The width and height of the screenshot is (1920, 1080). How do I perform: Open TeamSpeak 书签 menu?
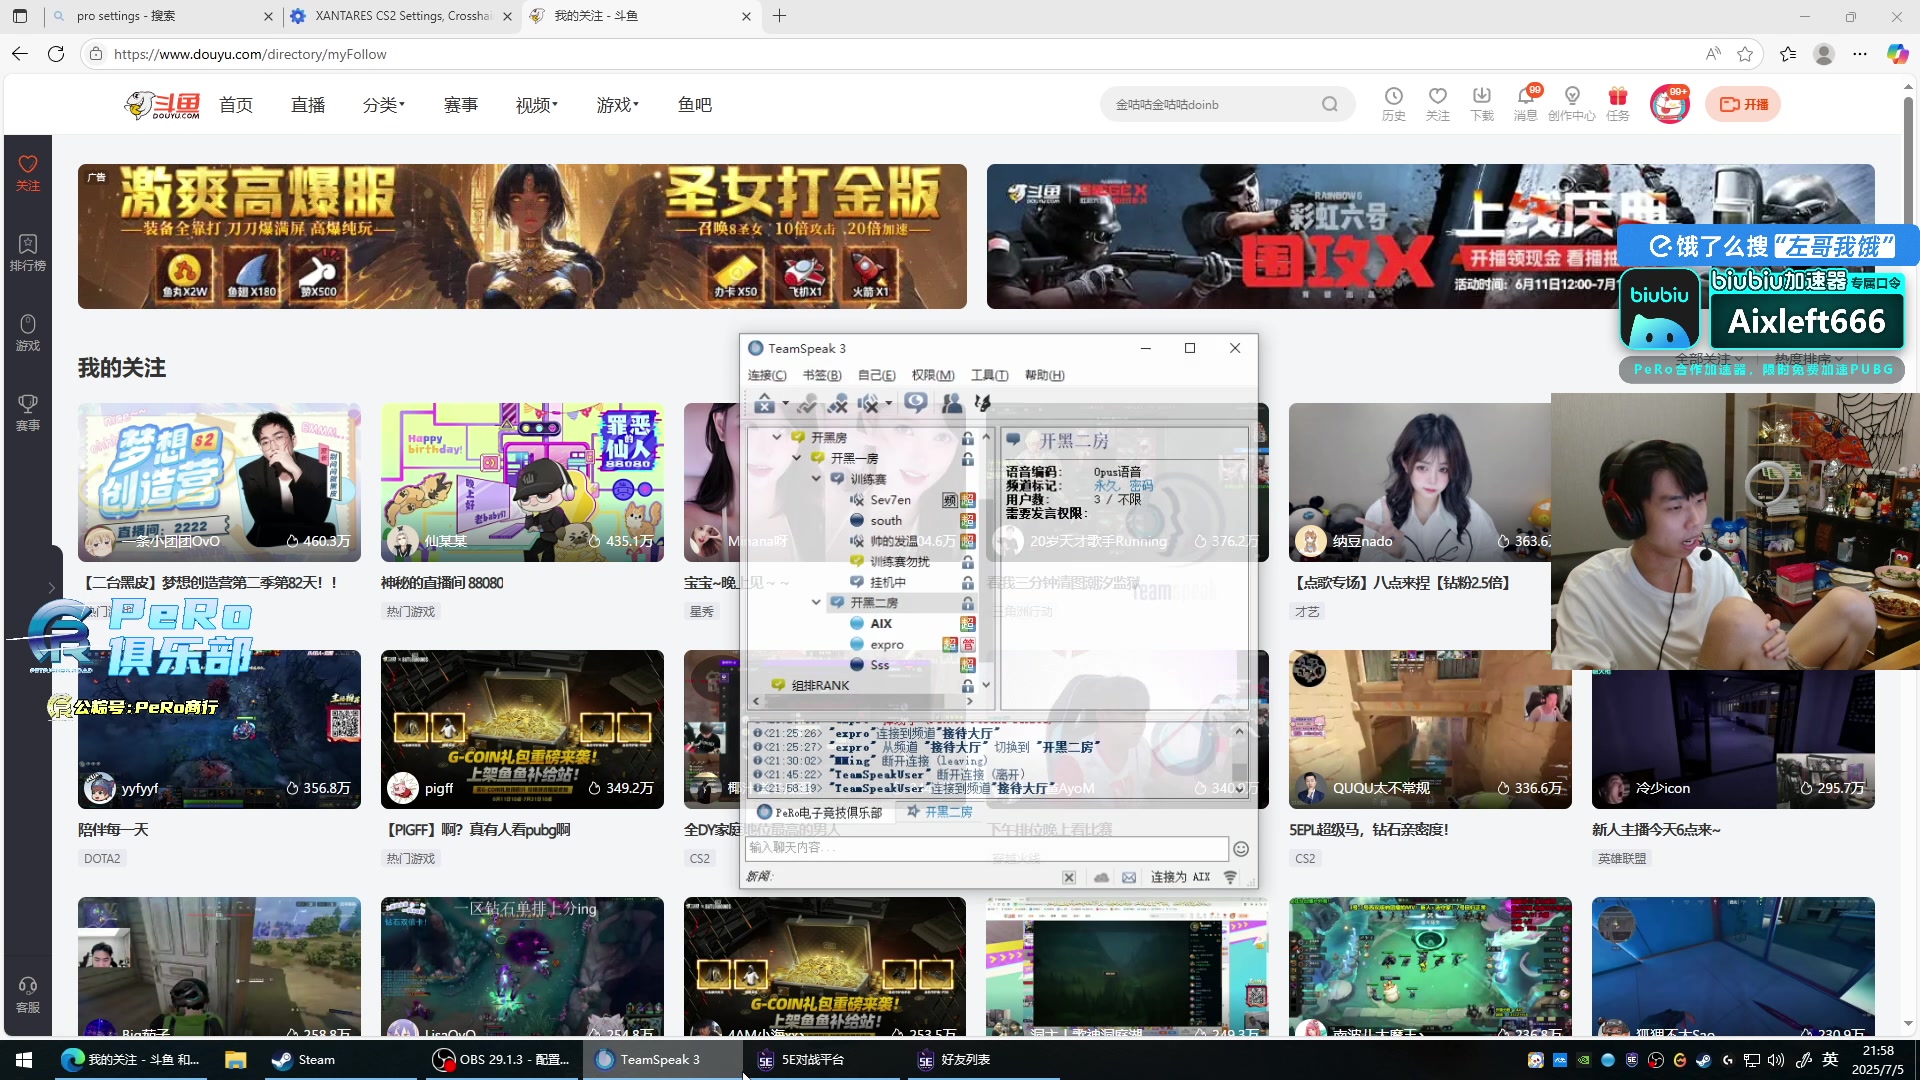pos(822,375)
